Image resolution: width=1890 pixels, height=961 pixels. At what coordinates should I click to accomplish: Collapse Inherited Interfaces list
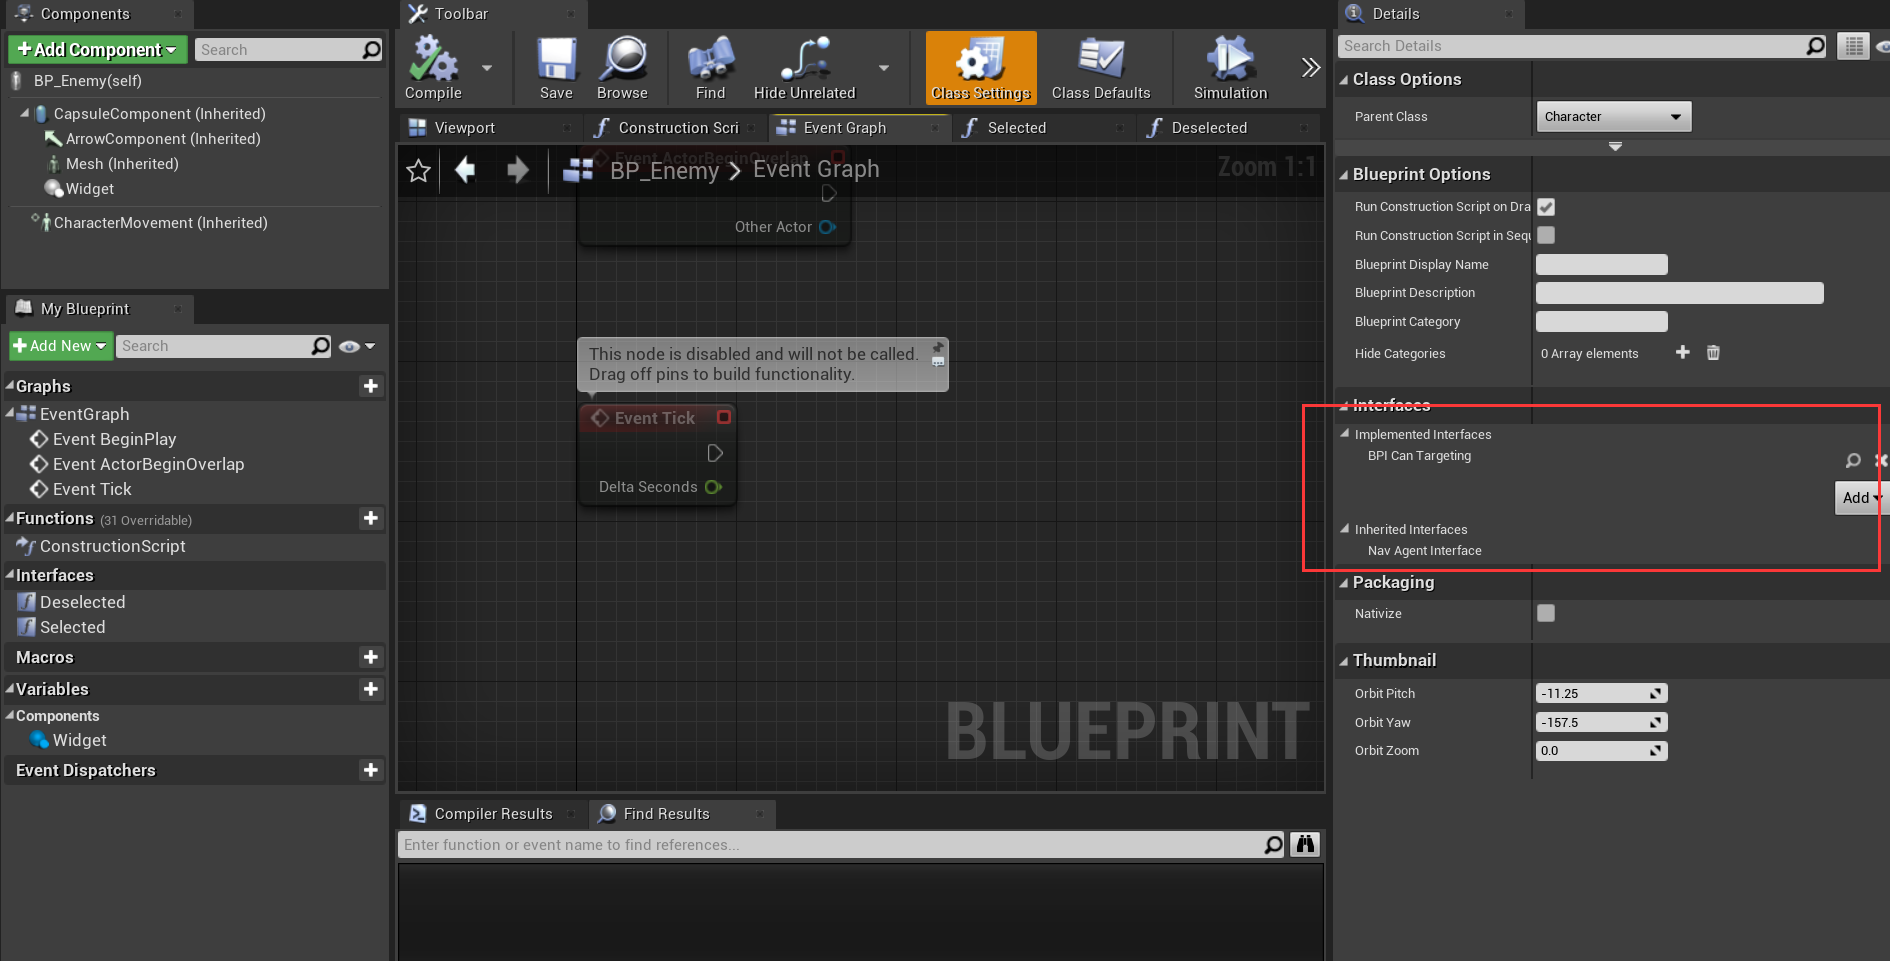click(1345, 529)
